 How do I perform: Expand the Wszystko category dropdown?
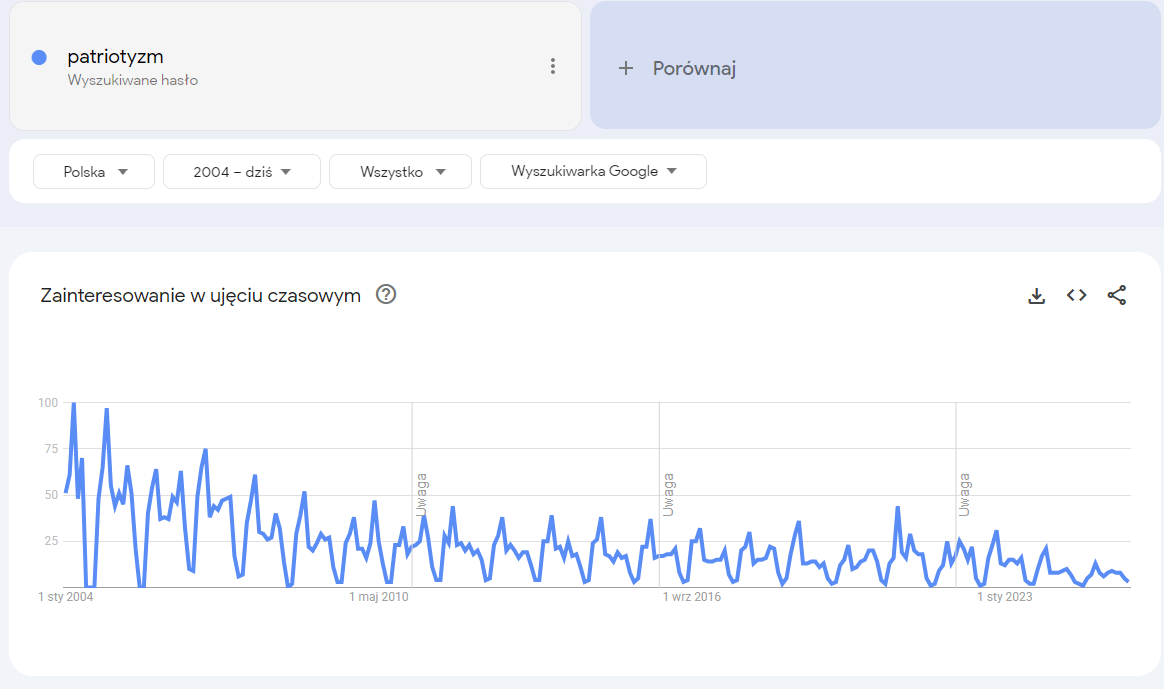tap(400, 171)
